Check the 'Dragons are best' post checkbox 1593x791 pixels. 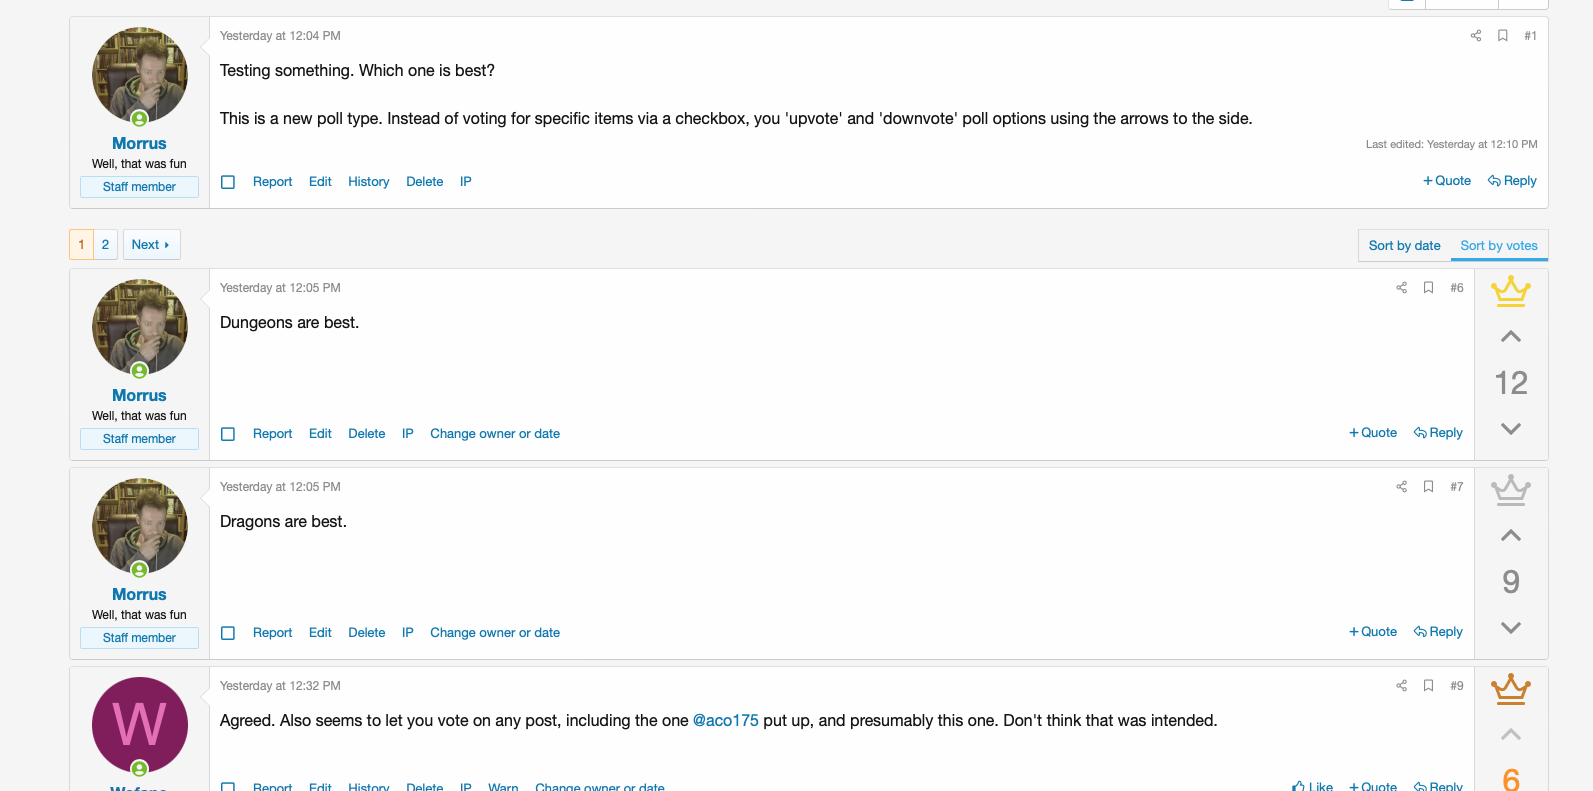pos(228,633)
